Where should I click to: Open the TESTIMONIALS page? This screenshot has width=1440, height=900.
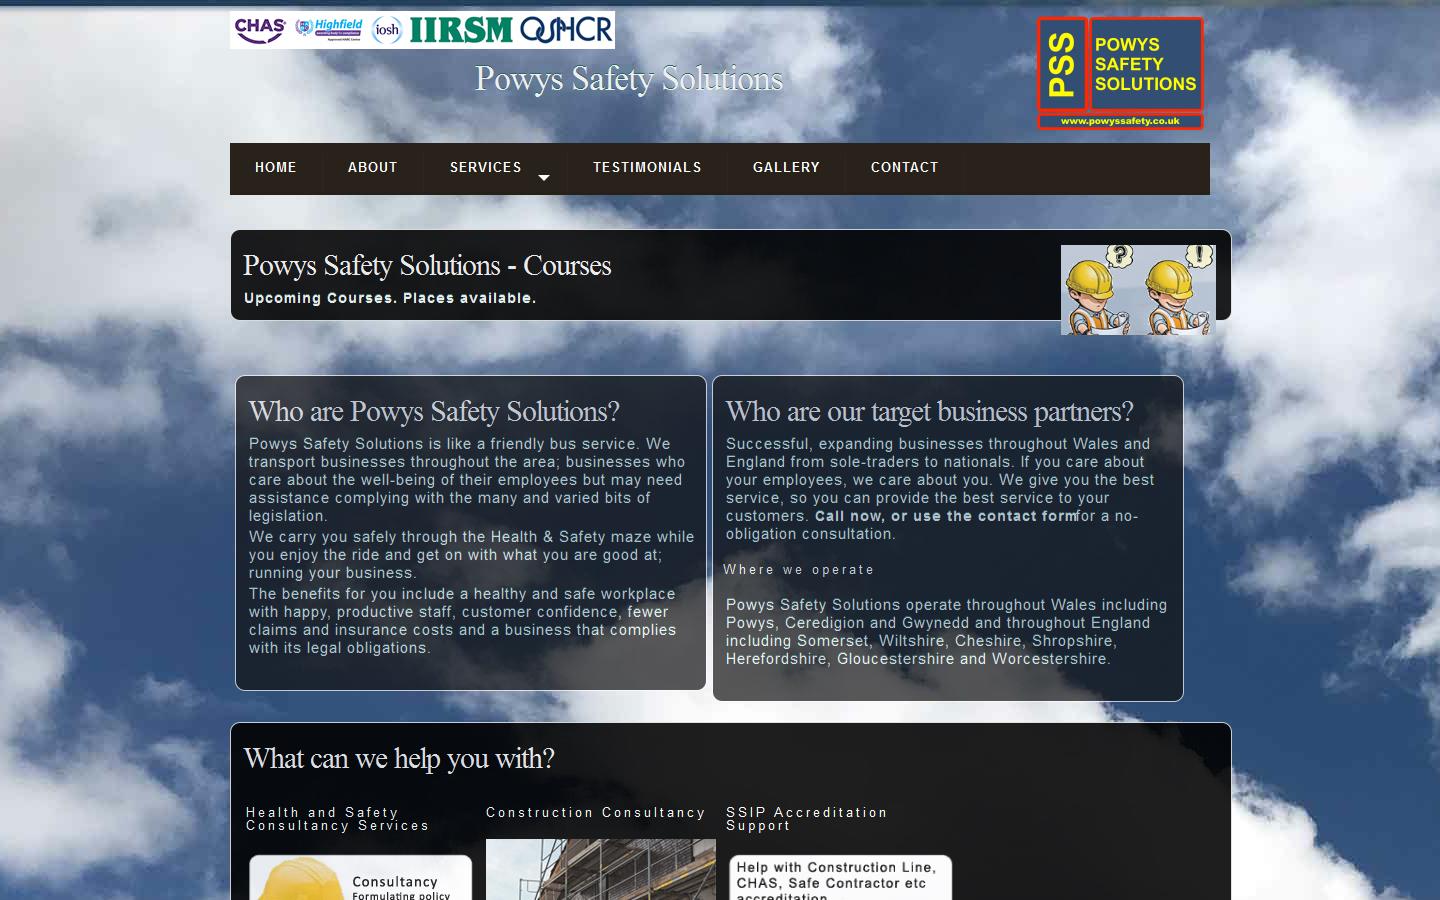tap(647, 168)
